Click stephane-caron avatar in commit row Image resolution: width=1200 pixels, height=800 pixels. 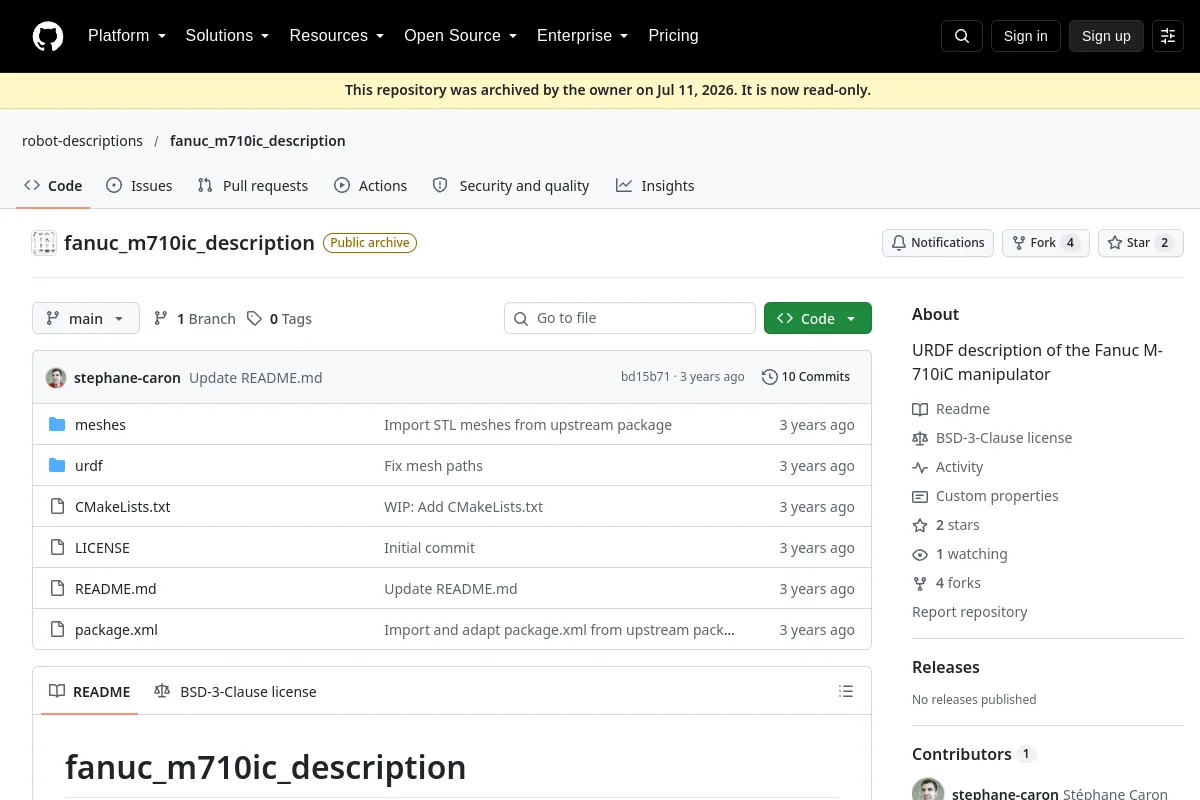pyautogui.click(x=56, y=378)
